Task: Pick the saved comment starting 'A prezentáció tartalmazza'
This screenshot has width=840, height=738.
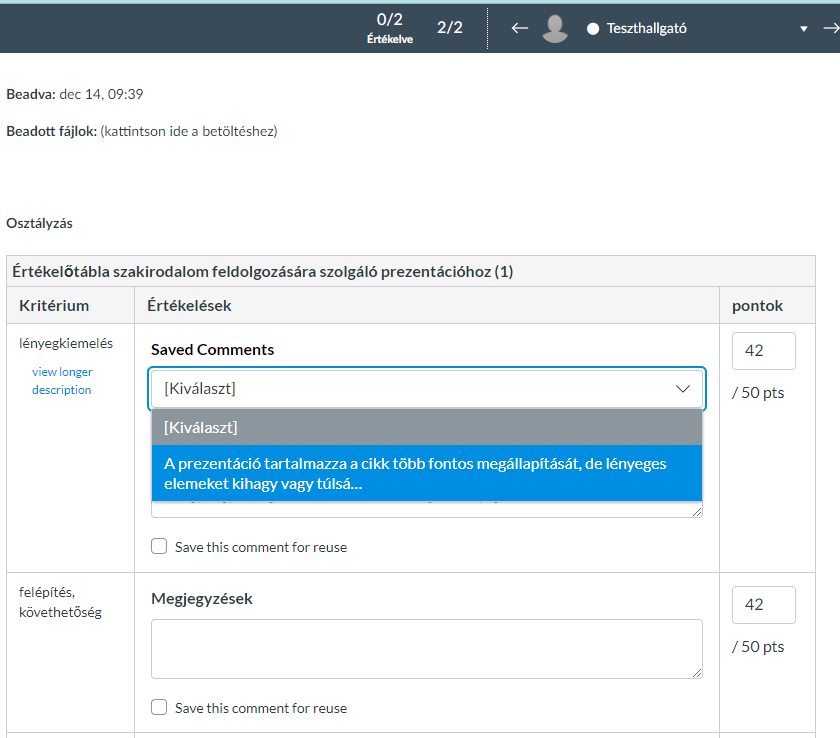Action: pyautogui.click(x=426, y=473)
